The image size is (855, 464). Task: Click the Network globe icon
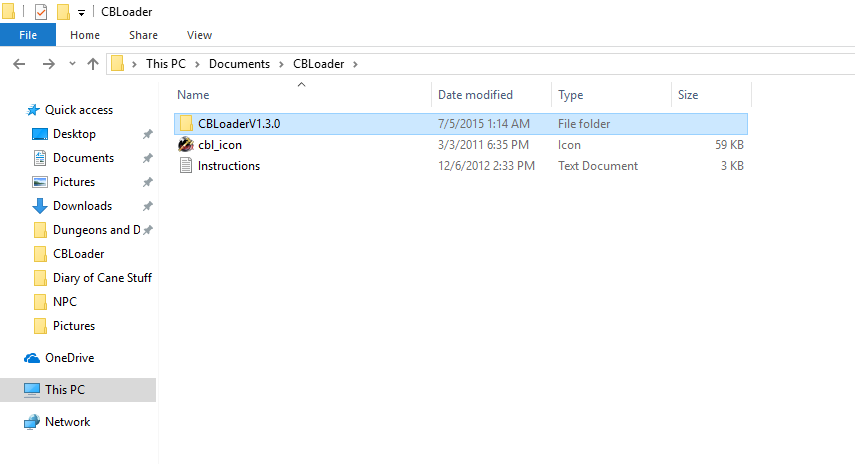click(x=32, y=422)
